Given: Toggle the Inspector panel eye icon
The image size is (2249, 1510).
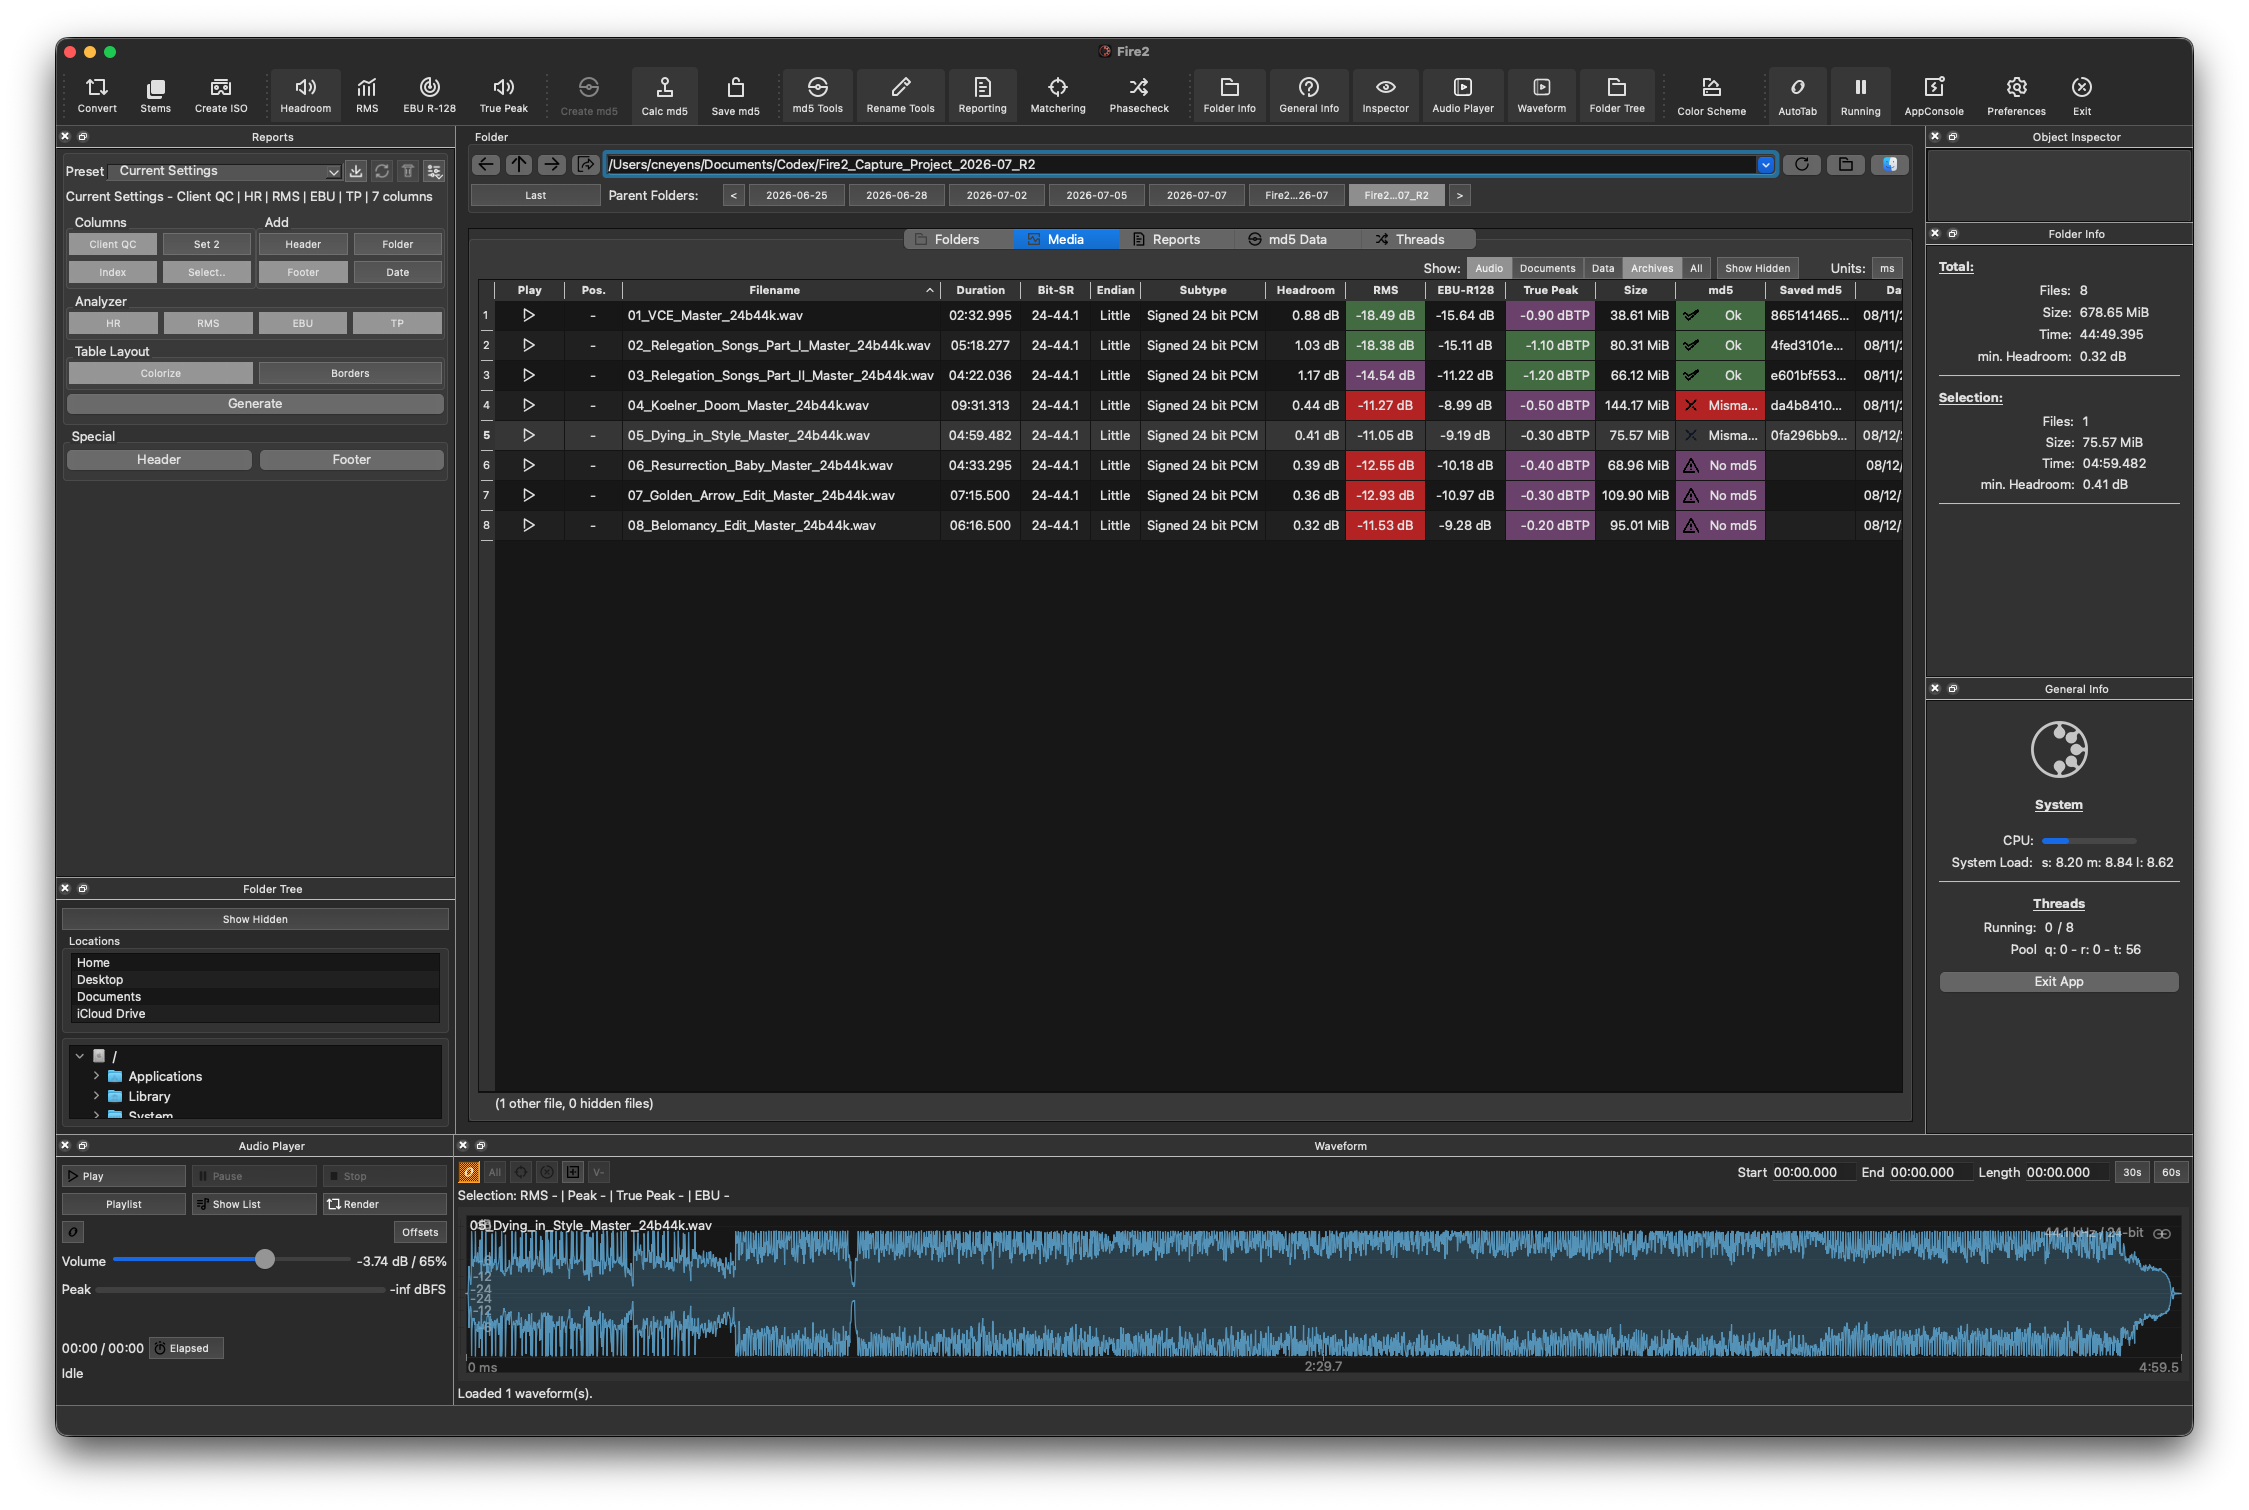Looking at the screenshot, I should point(1385,95).
